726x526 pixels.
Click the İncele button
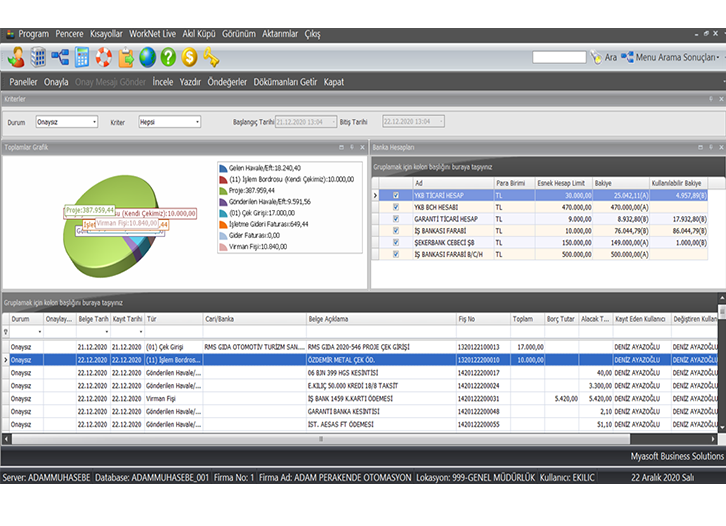coord(163,82)
